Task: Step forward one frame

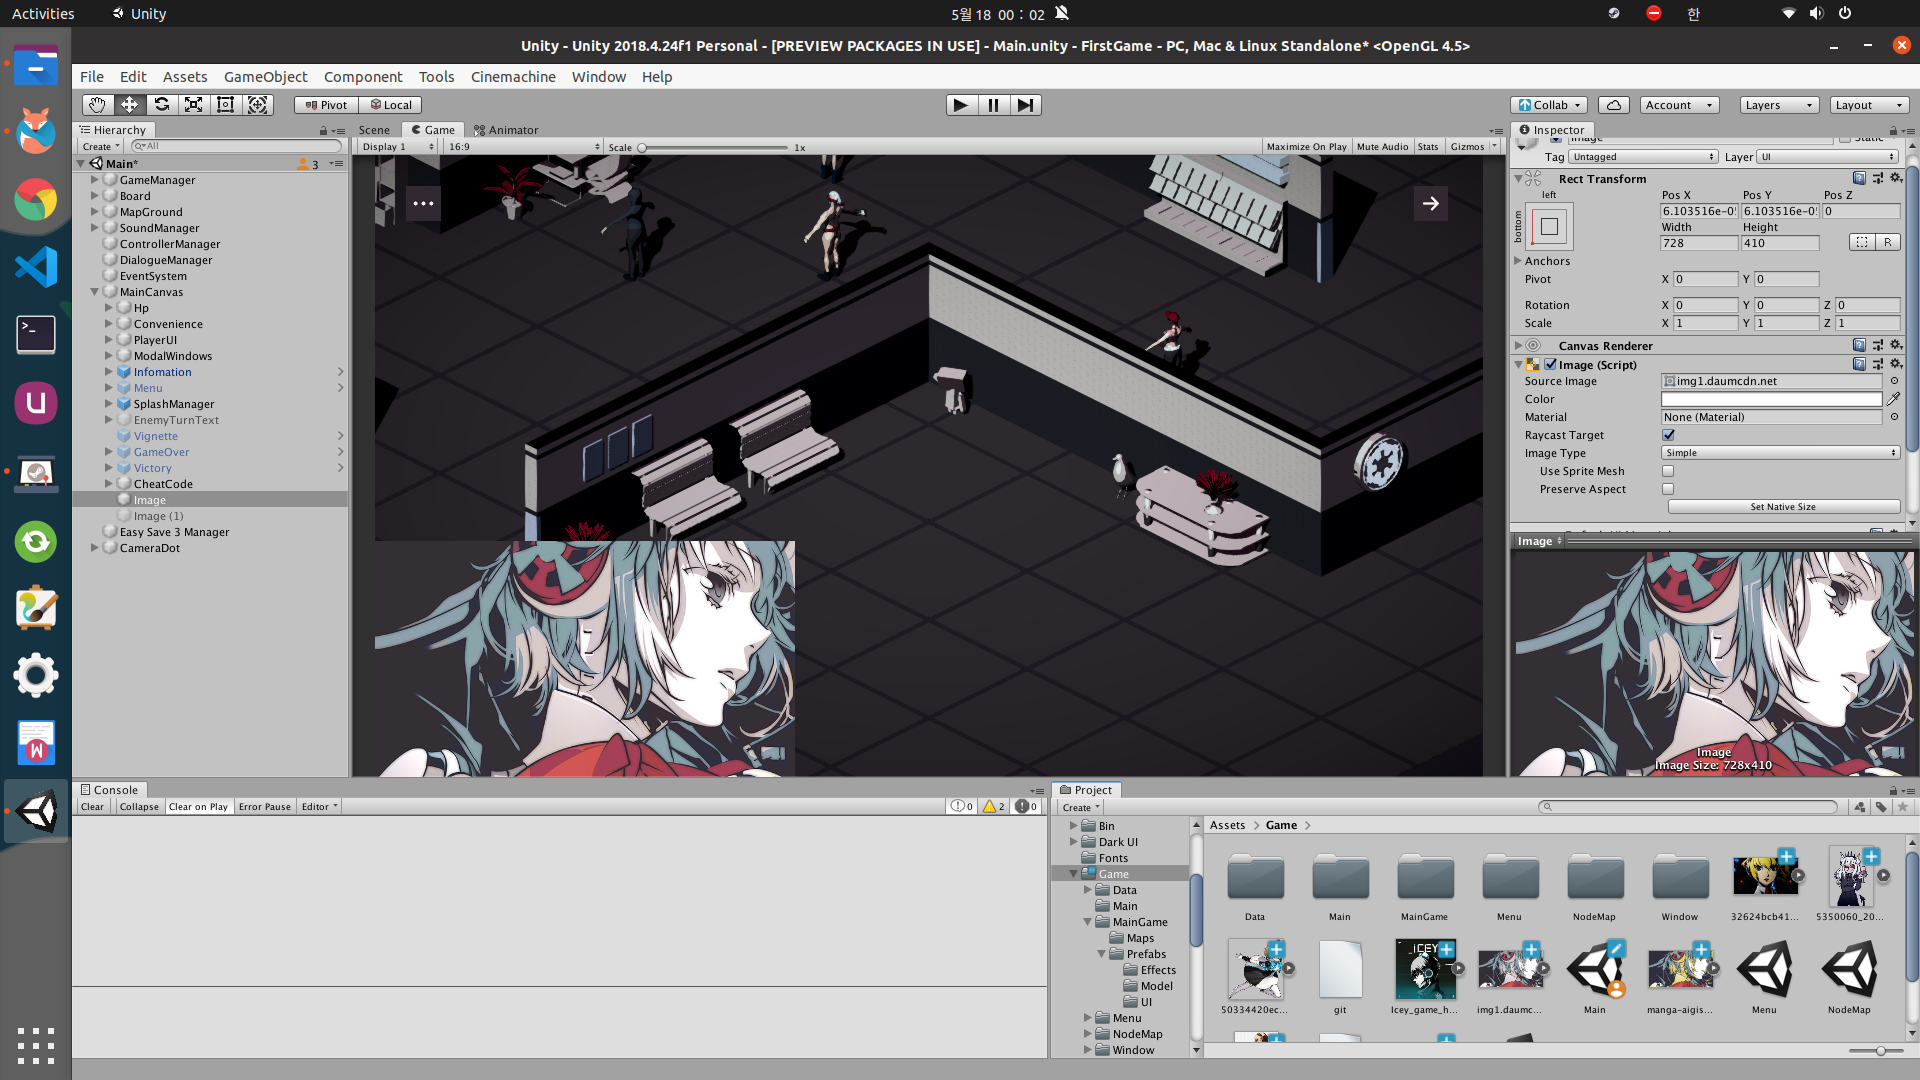Action: click(x=1025, y=105)
